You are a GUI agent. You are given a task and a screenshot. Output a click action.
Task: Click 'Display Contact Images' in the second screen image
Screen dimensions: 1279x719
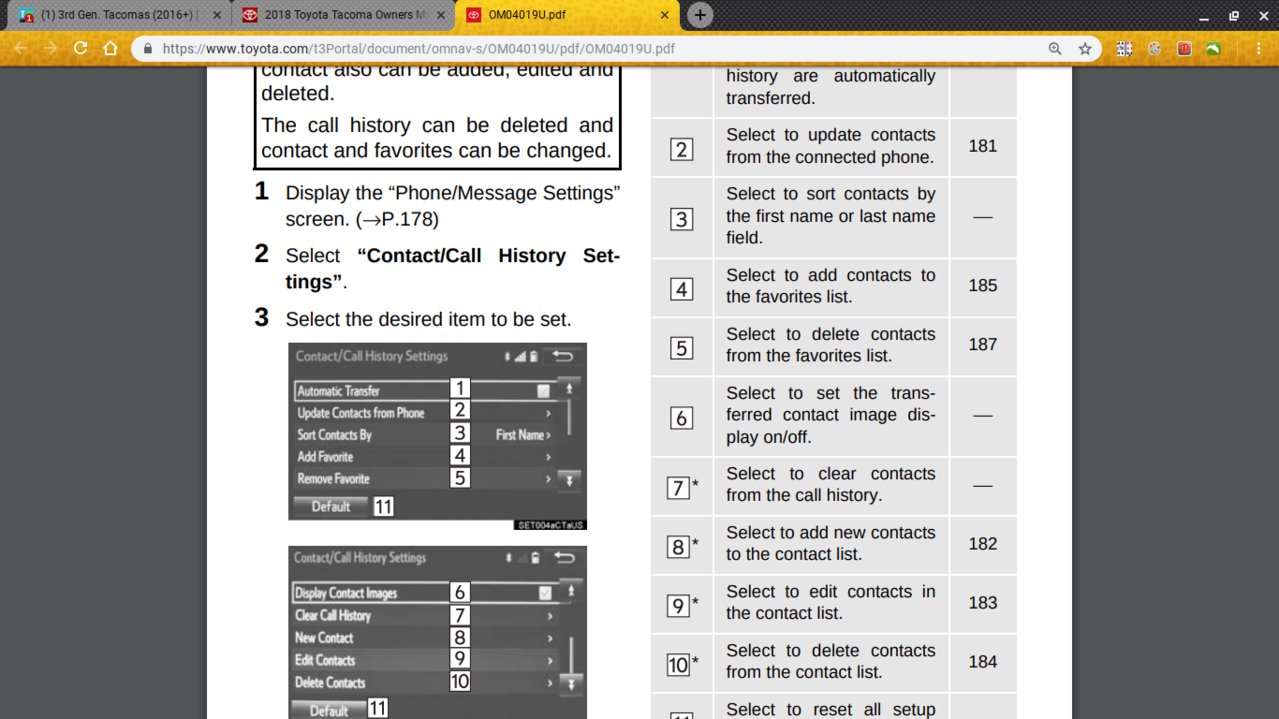pyautogui.click(x=346, y=593)
